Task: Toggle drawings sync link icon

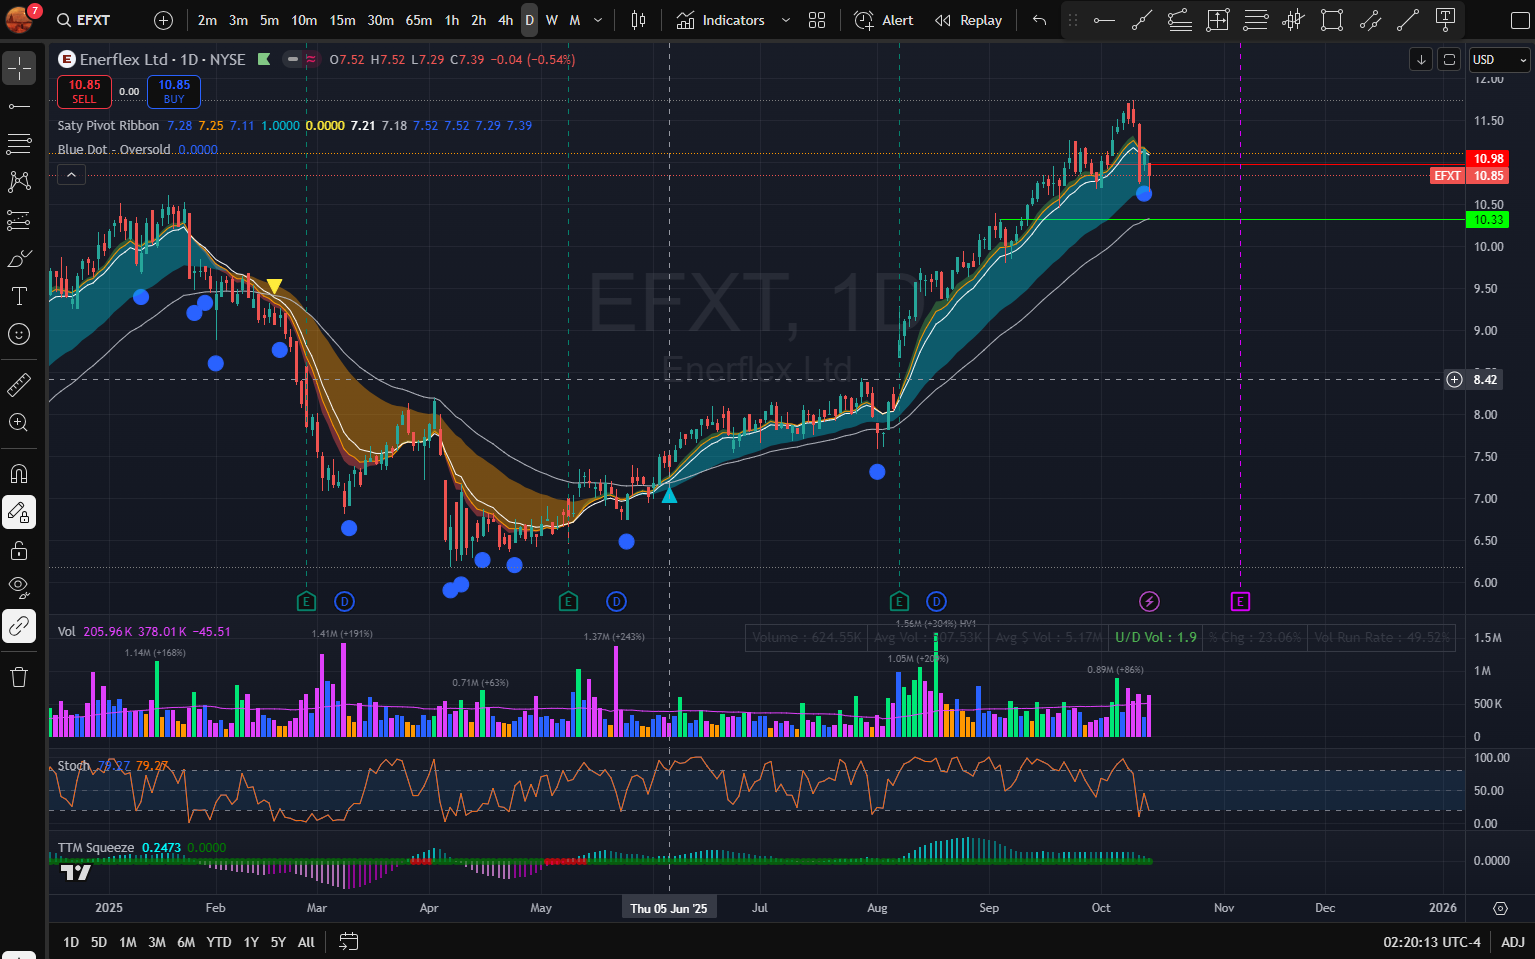Action: tap(19, 626)
